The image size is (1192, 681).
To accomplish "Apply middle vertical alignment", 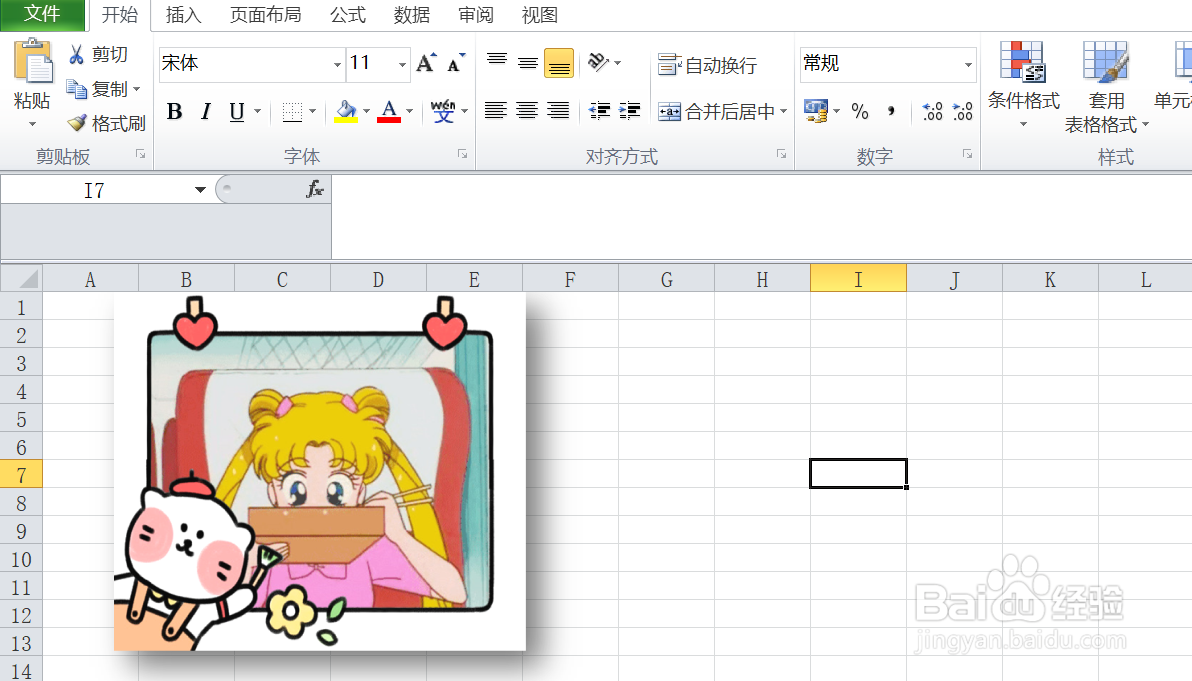I will (528, 63).
